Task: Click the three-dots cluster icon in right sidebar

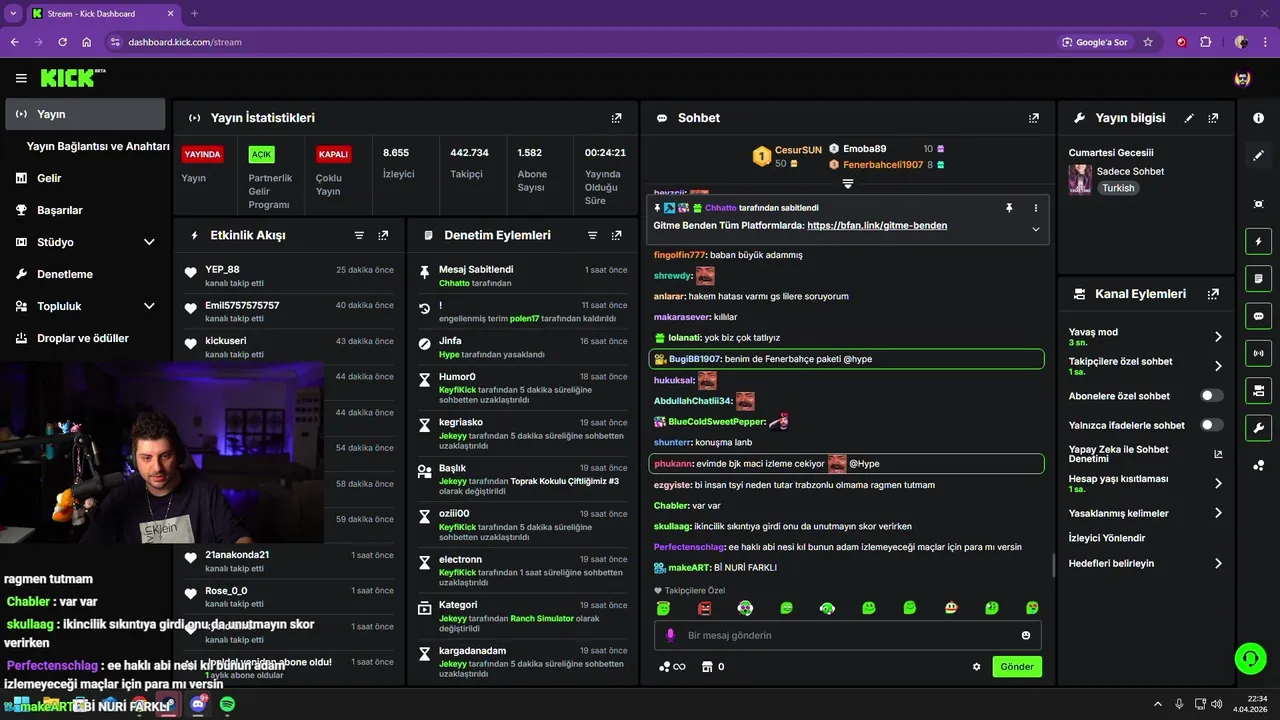Action: [1258, 465]
